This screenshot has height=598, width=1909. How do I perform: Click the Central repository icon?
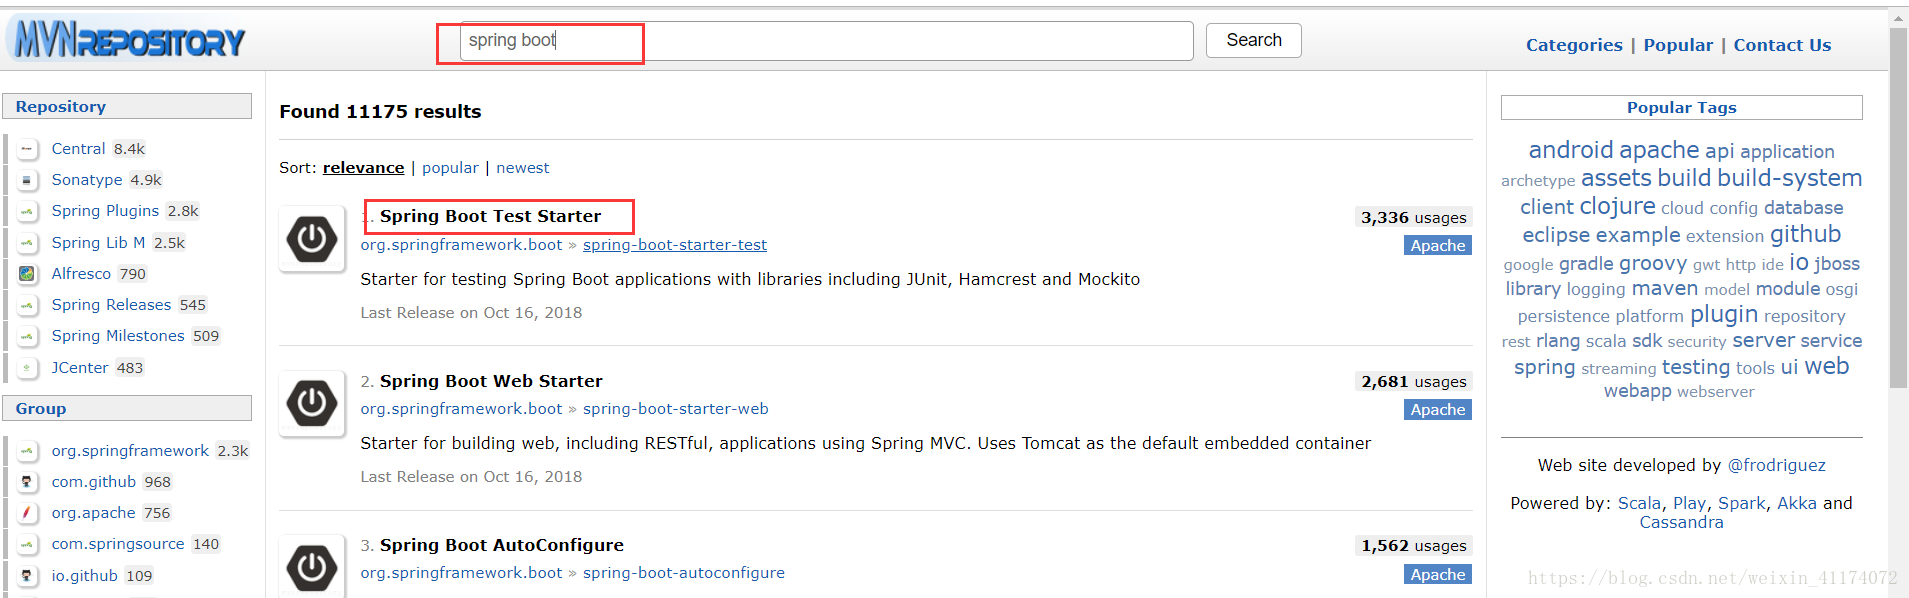coord(27,149)
